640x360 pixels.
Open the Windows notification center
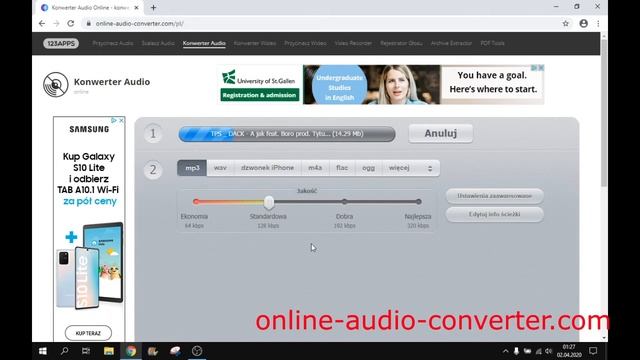click(x=593, y=351)
